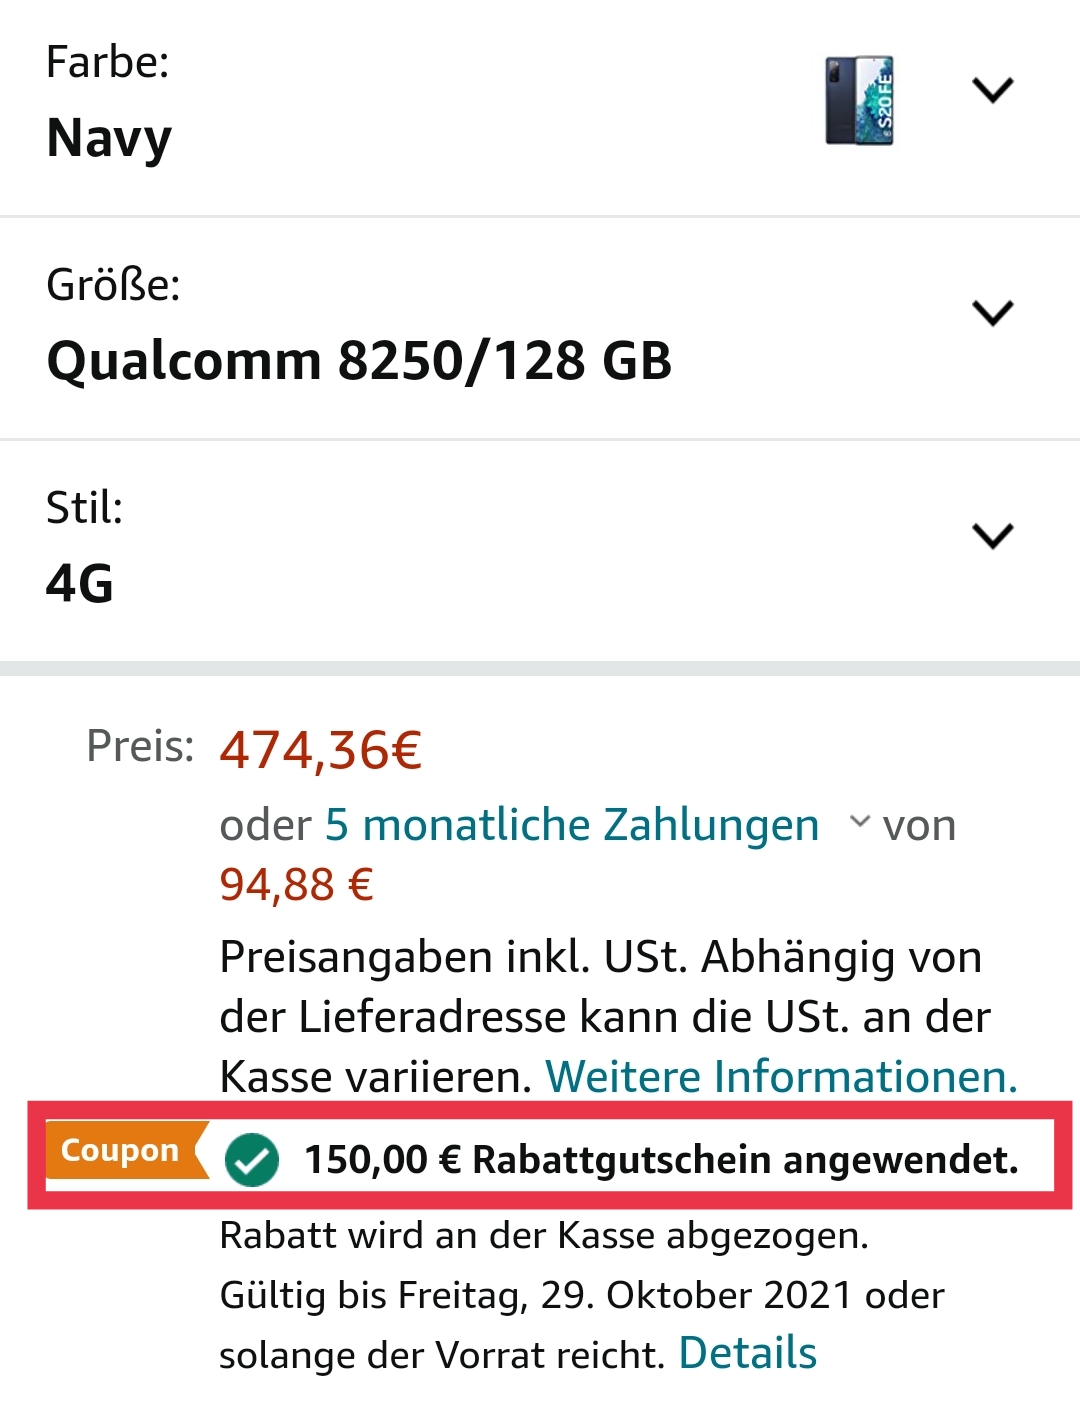Tap the 150,00 € Rabattgutschein angewendet text

coord(661,1160)
